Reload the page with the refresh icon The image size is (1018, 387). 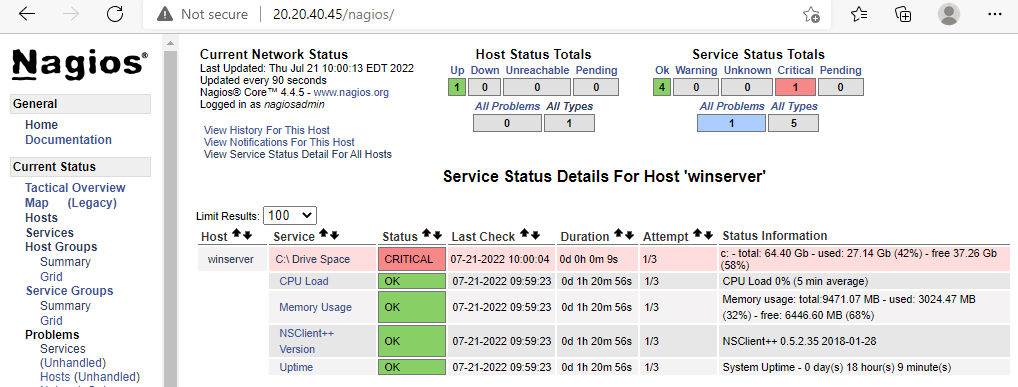coord(115,14)
